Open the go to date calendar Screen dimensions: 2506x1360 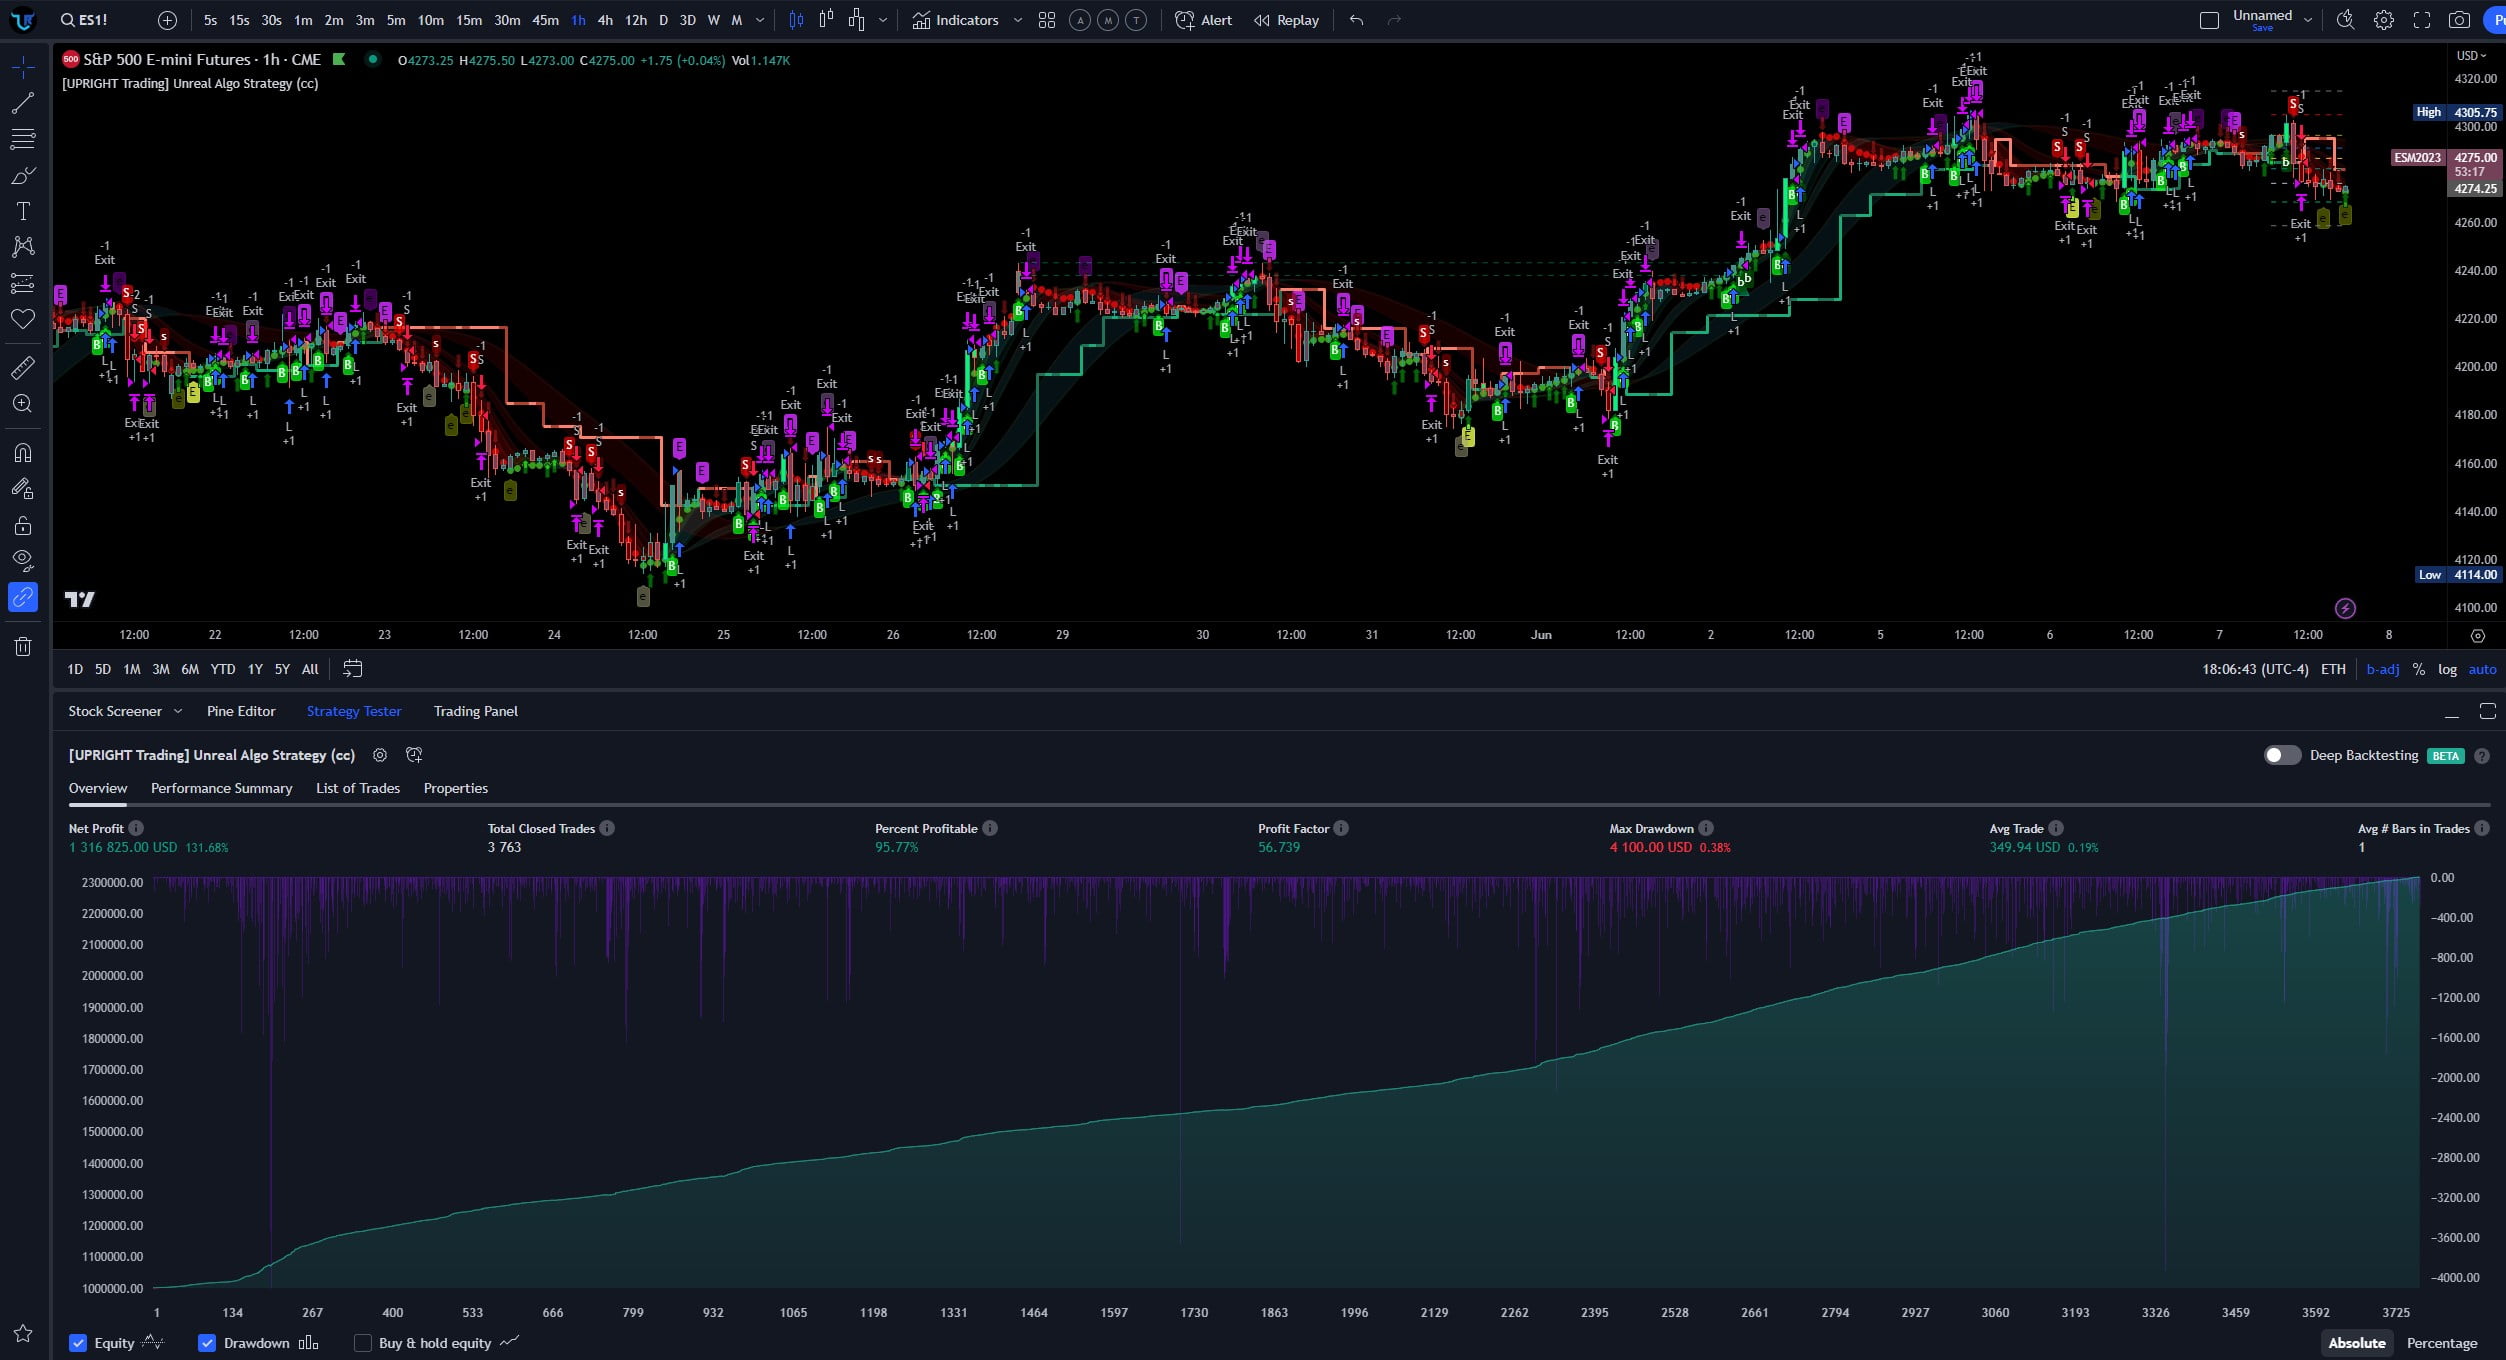[x=352, y=669]
